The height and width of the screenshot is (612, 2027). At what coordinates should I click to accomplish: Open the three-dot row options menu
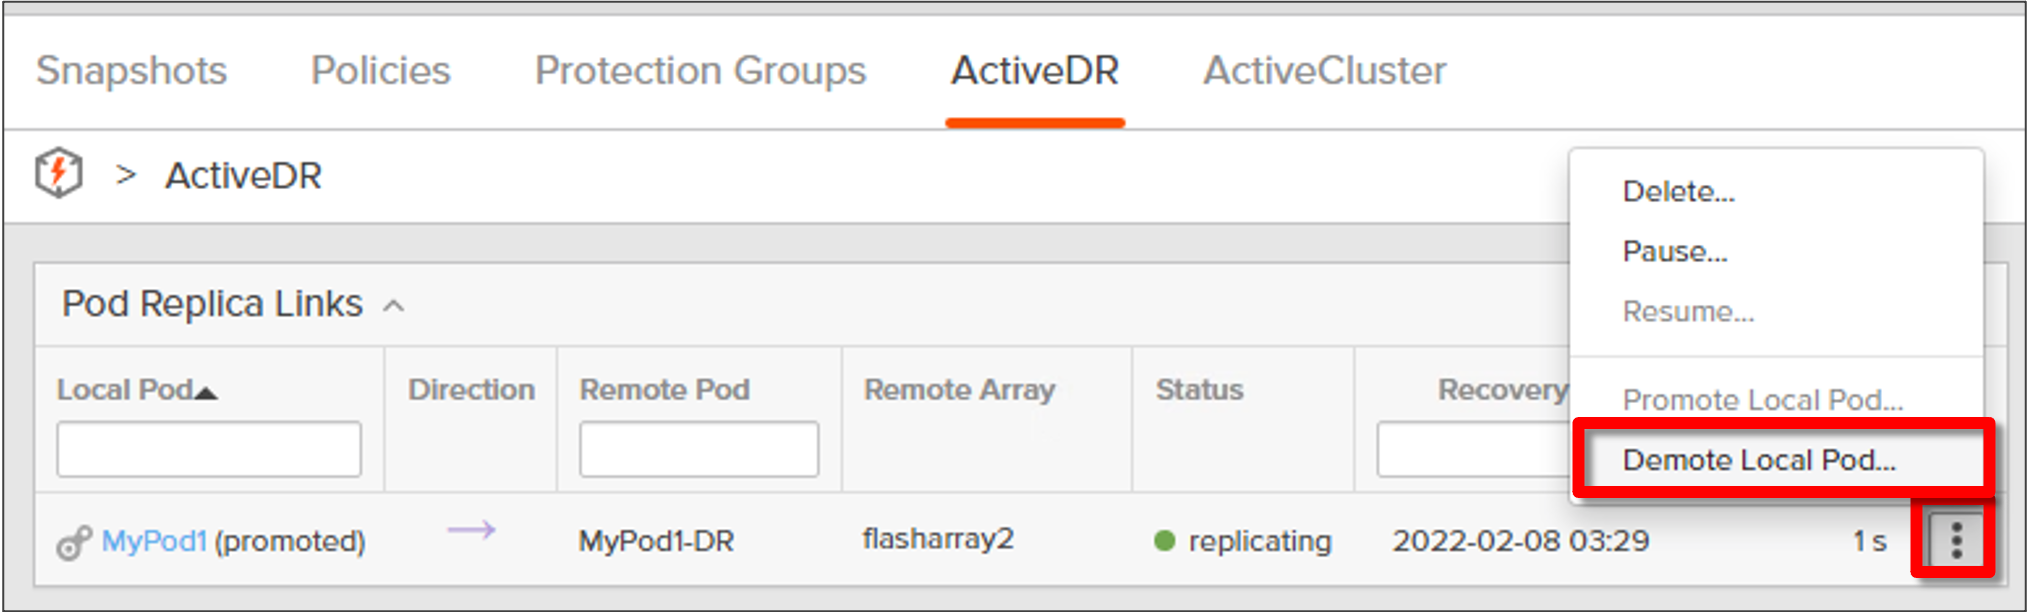(1956, 541)
